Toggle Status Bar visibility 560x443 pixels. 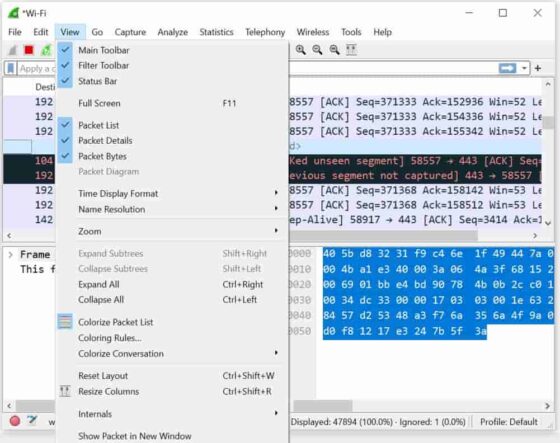coord(172,81)
